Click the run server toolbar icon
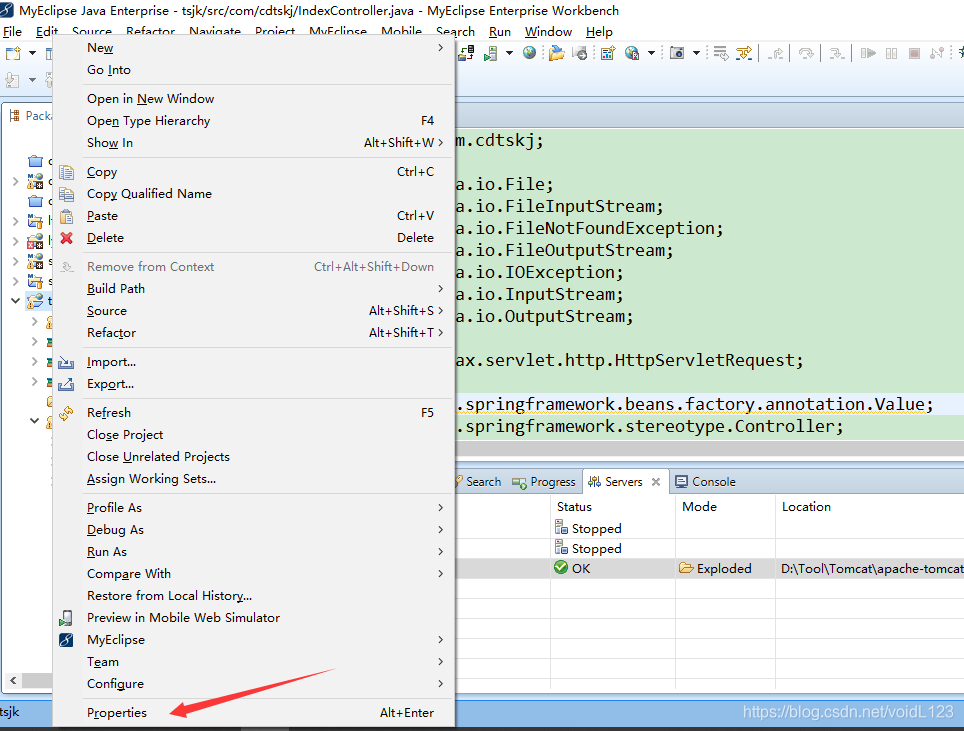Screen dimensions: 964x731 point(490,53)
